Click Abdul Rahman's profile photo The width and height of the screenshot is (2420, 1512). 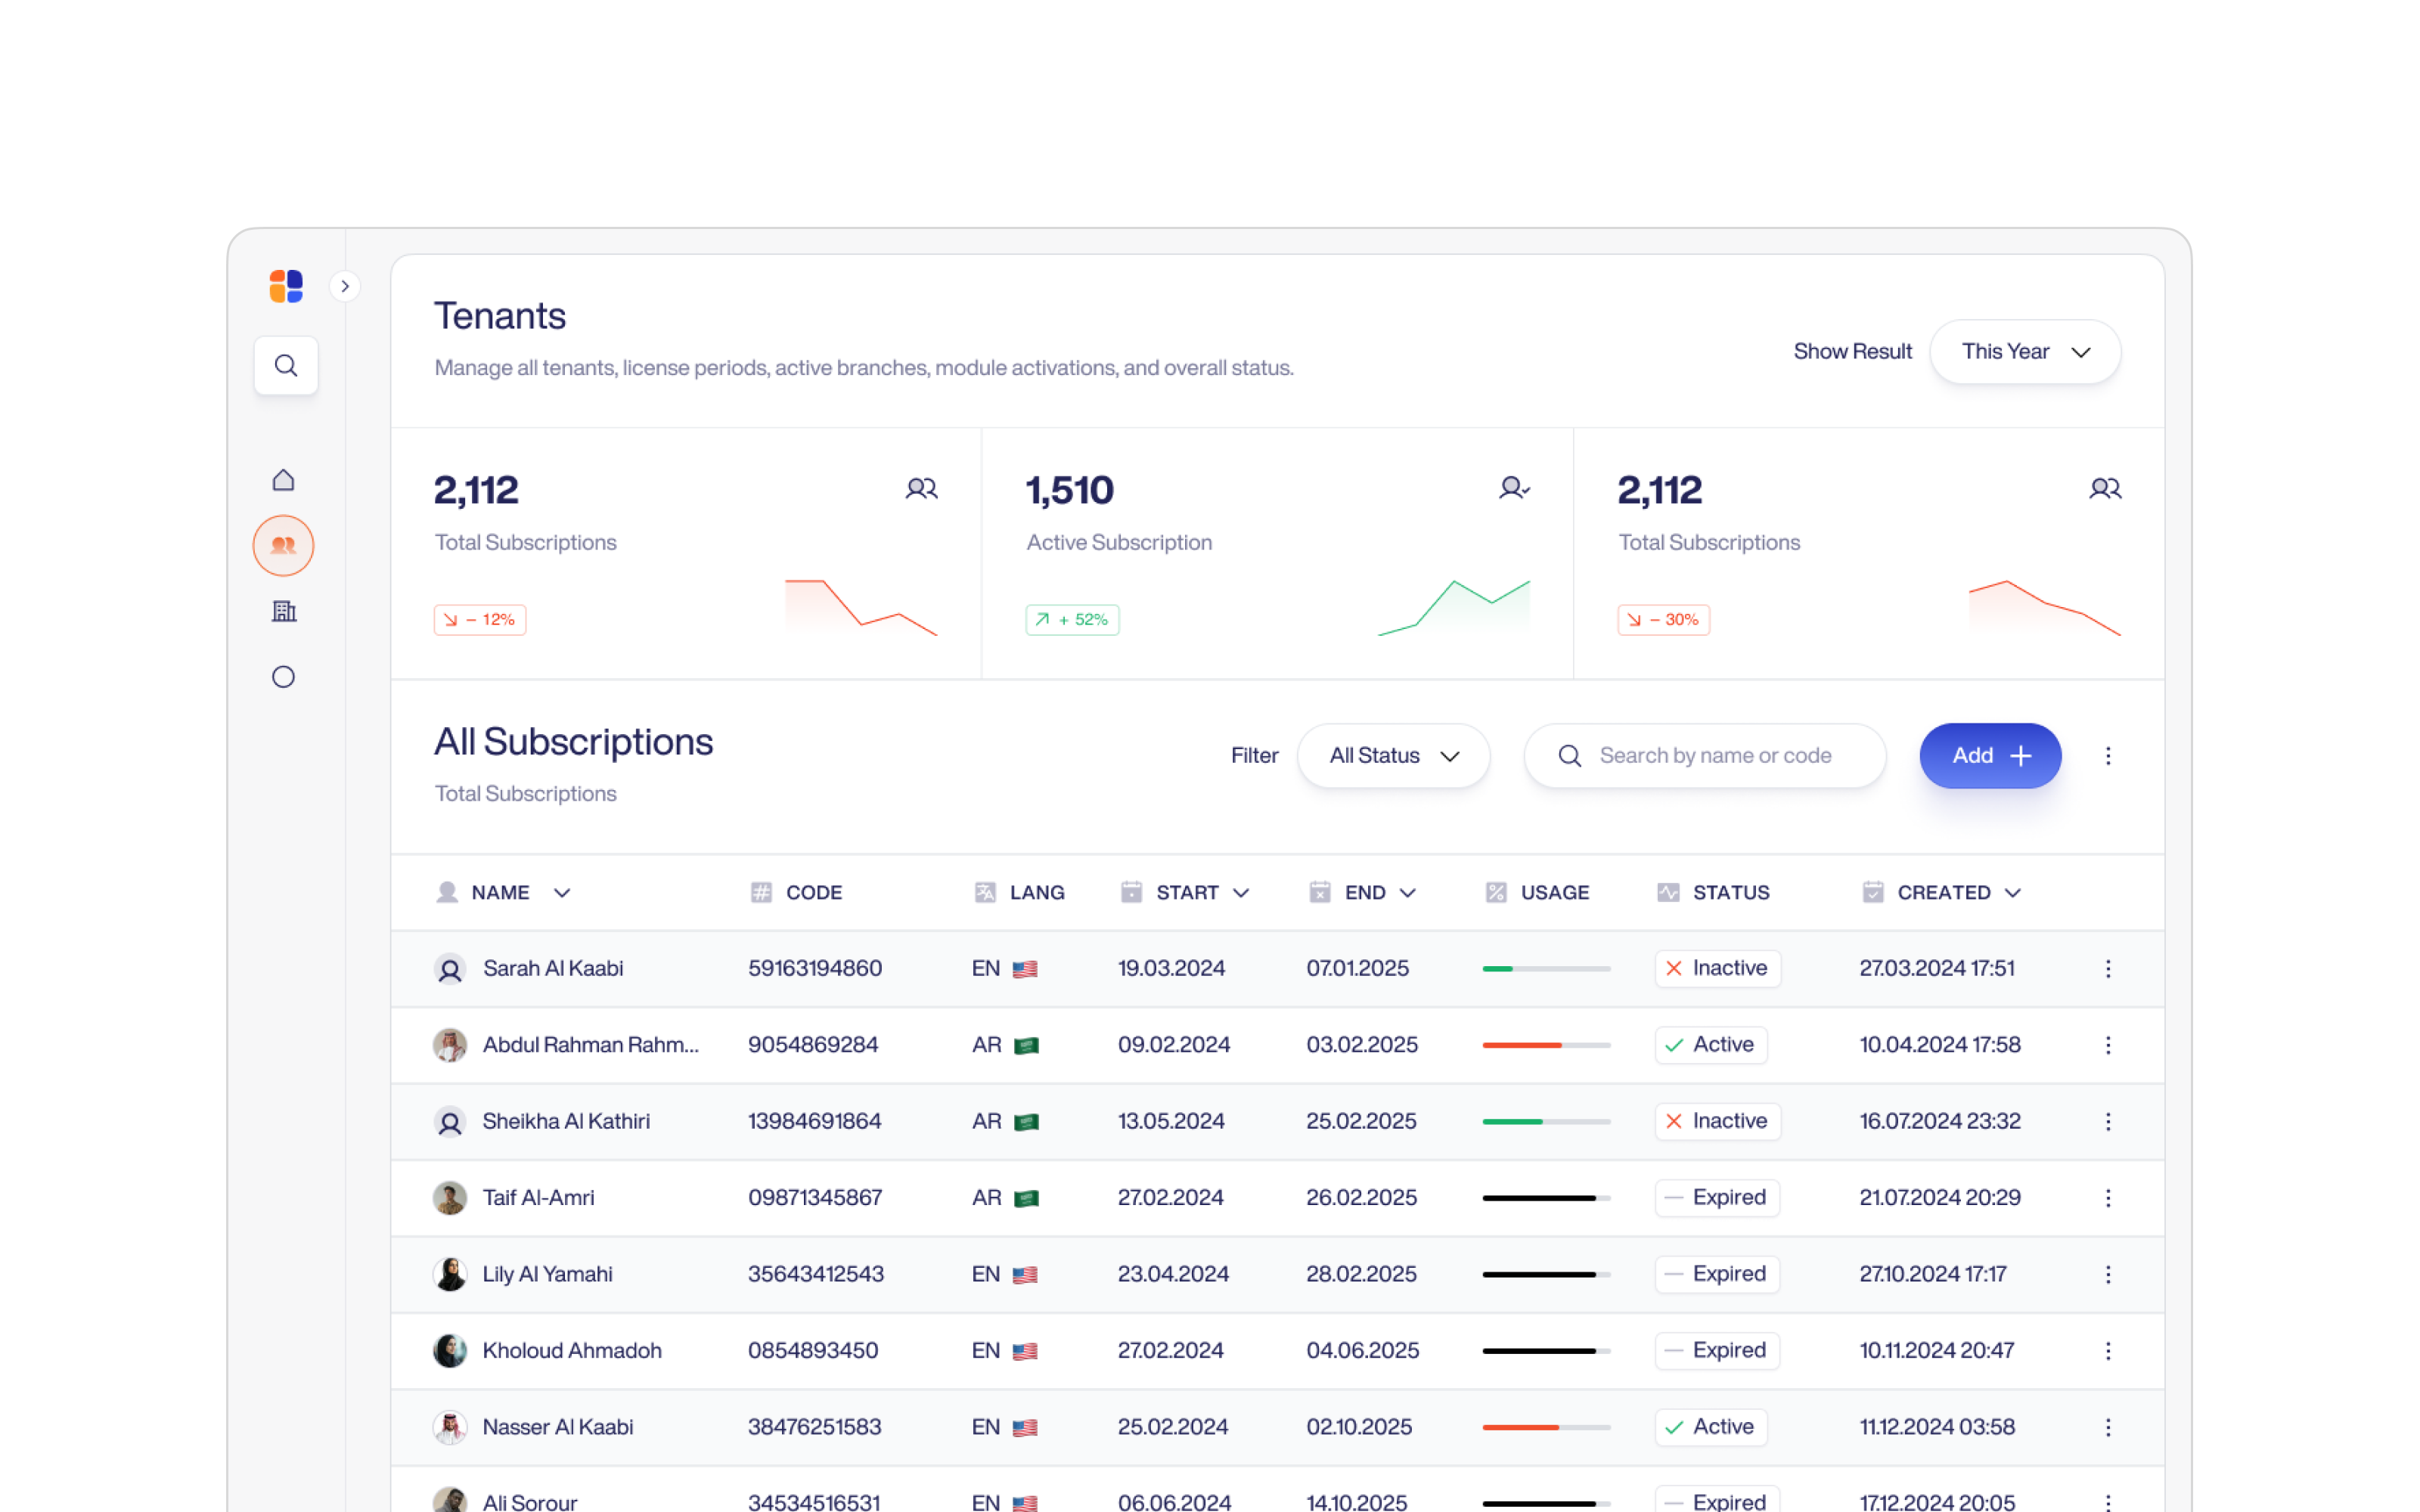(x=450, y=1045)
